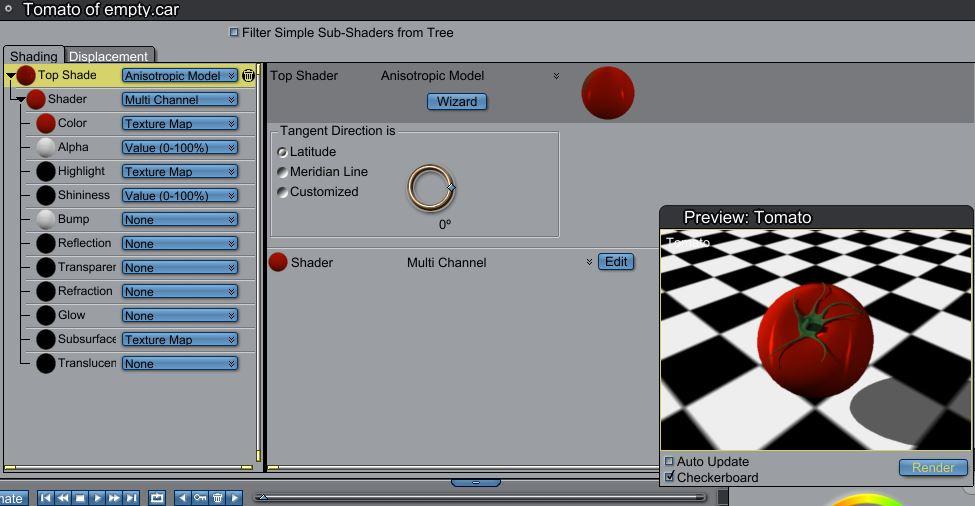Play the animation
975x506 pixels.
97,497
